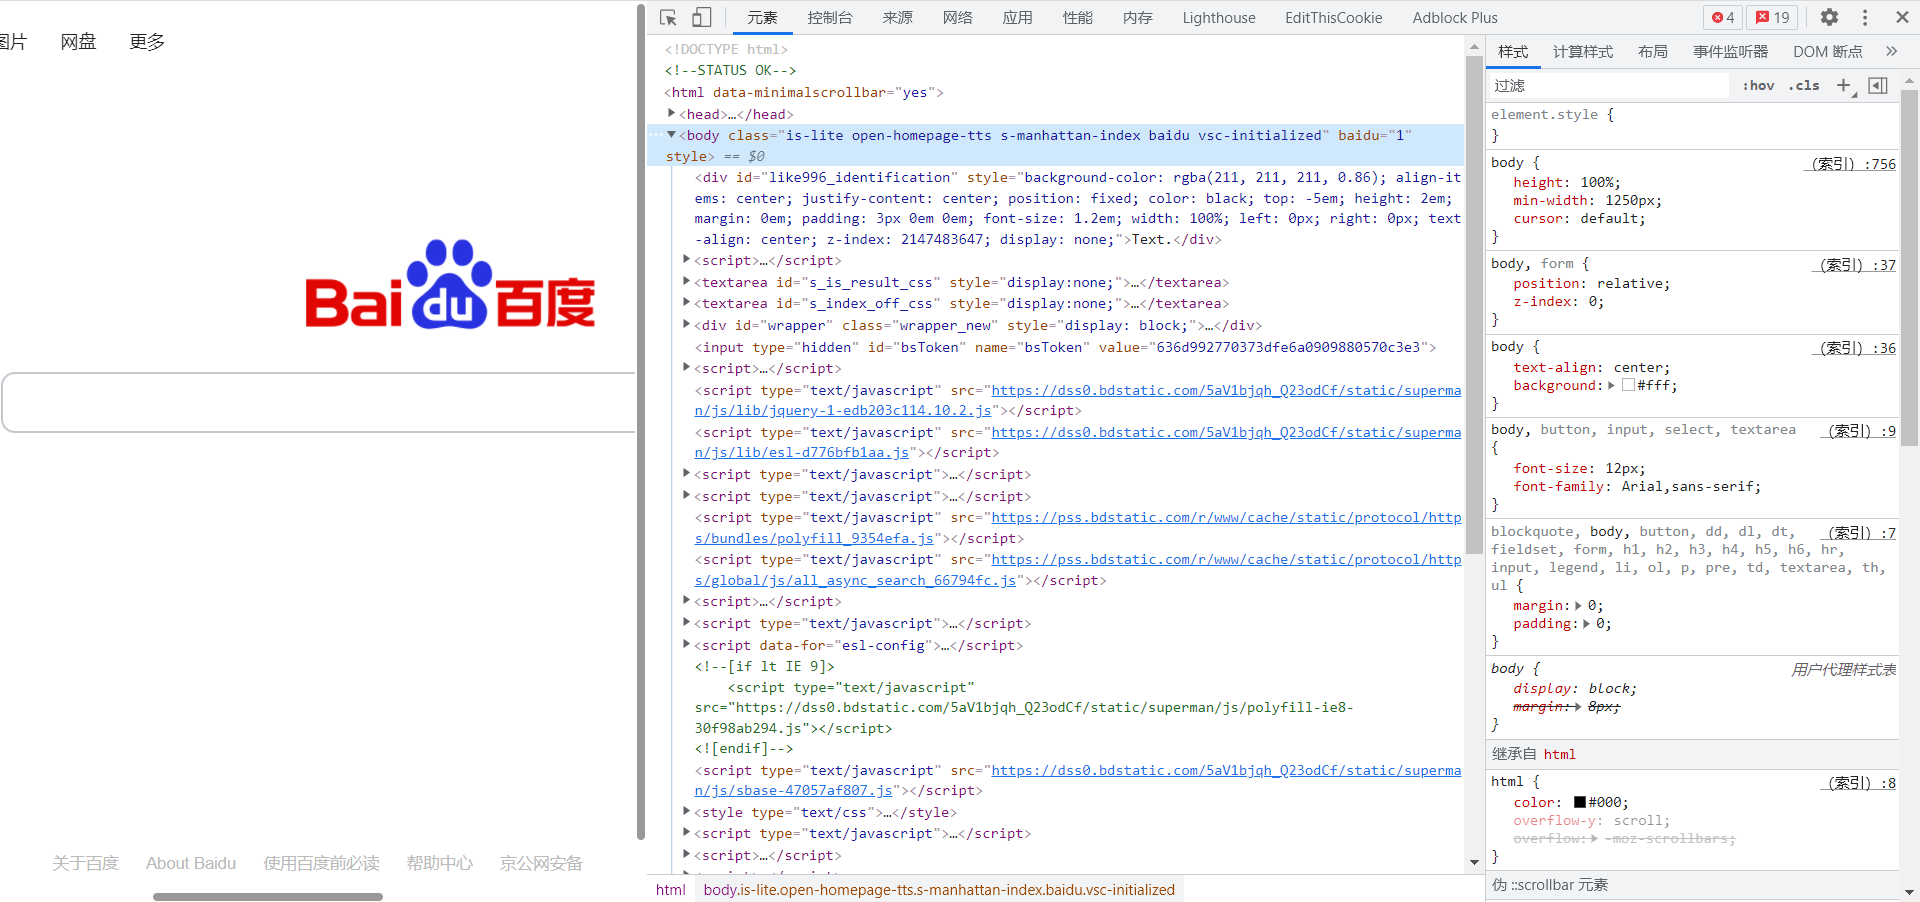Select the 布局 (Layout) sidebar tab

(x=1653, y=51)
